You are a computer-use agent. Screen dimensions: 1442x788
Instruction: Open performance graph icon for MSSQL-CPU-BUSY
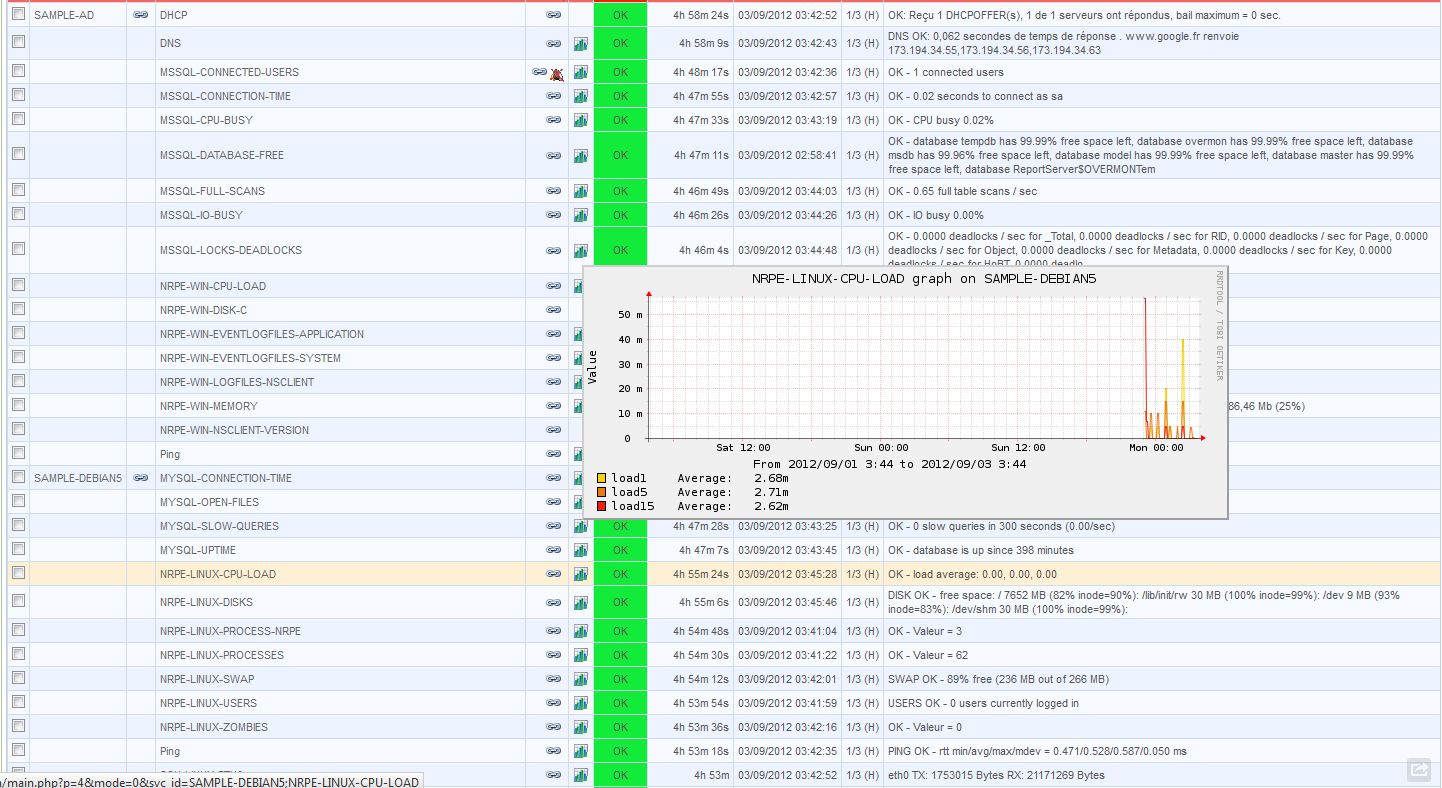click(x=581, y=121)
